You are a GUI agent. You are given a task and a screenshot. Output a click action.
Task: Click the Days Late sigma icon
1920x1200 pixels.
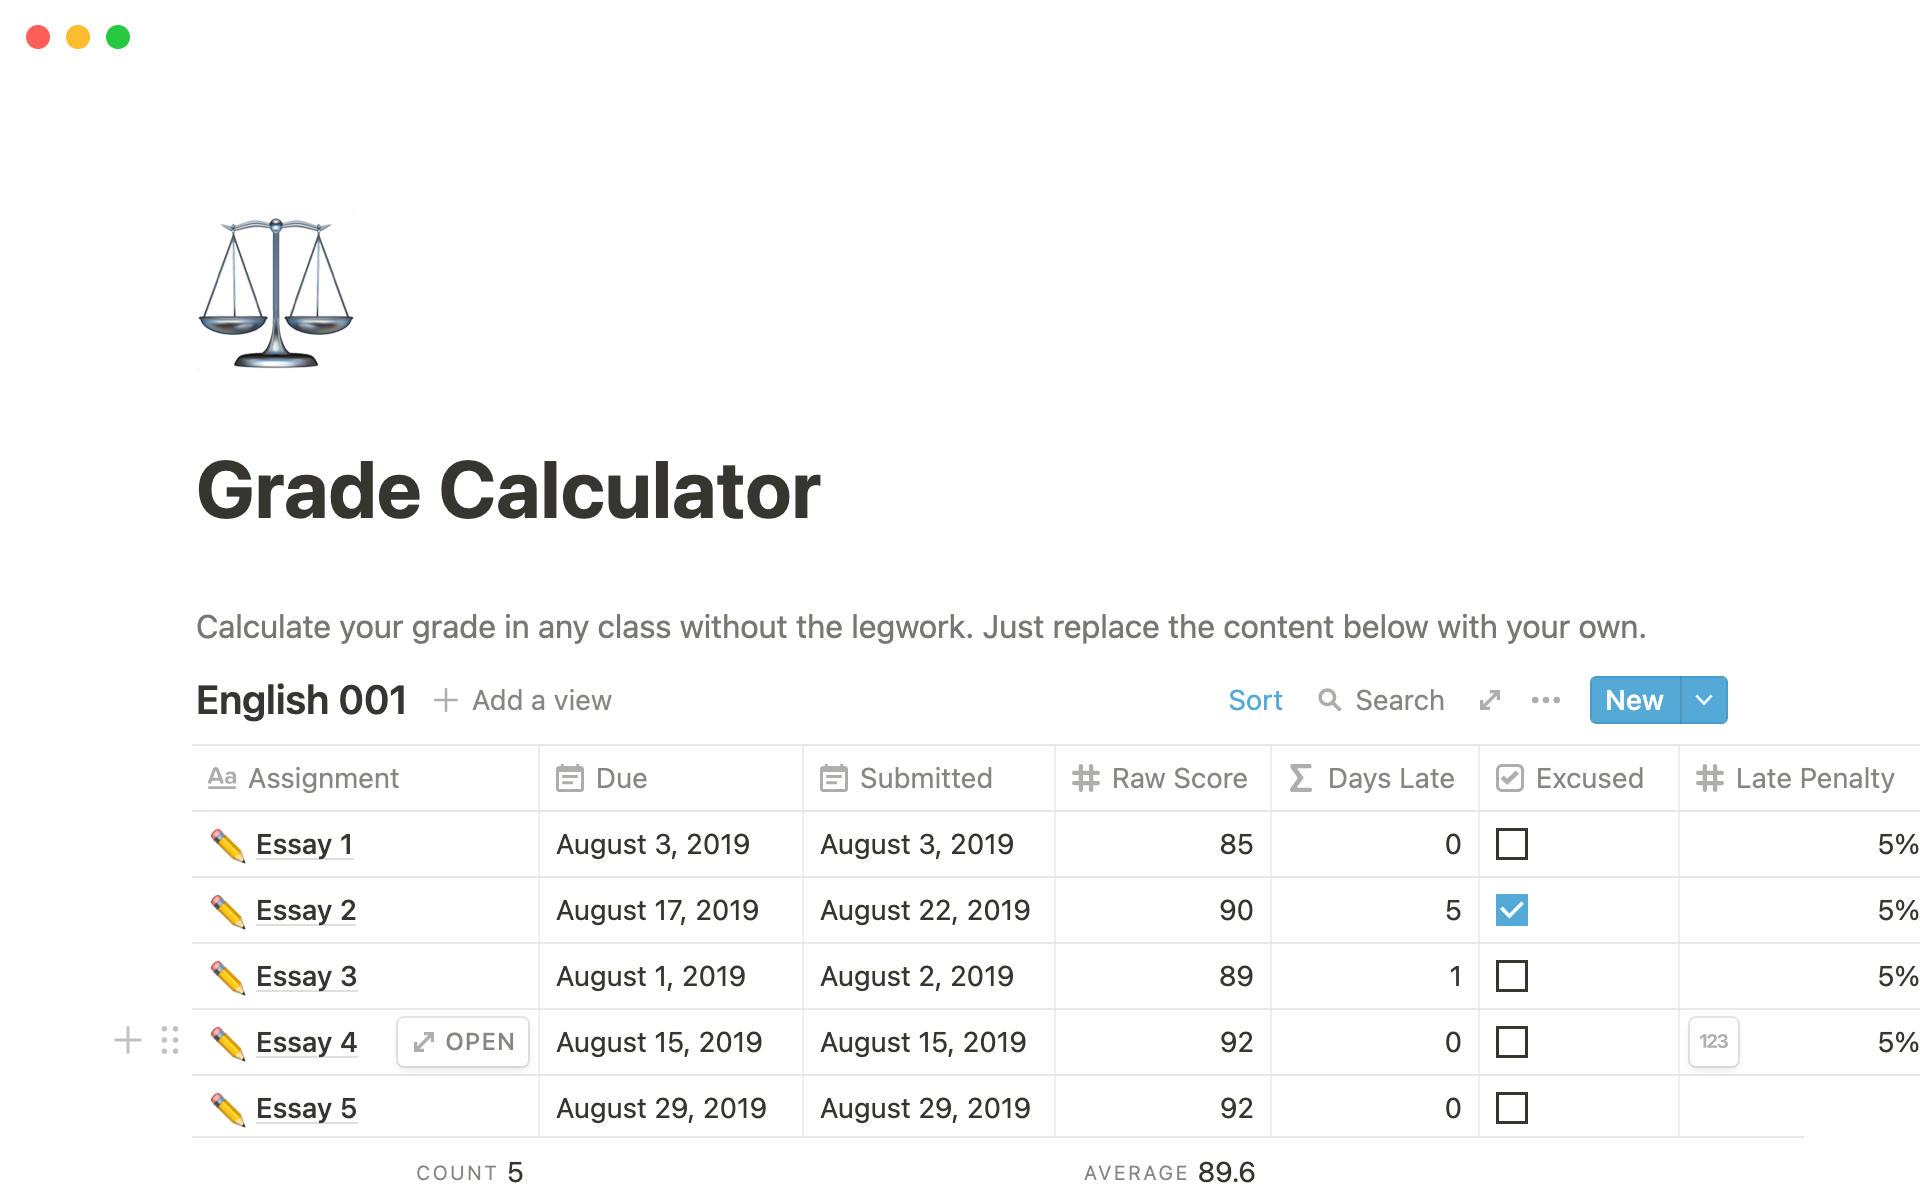pyautogui.click(x=1299, y=777)
